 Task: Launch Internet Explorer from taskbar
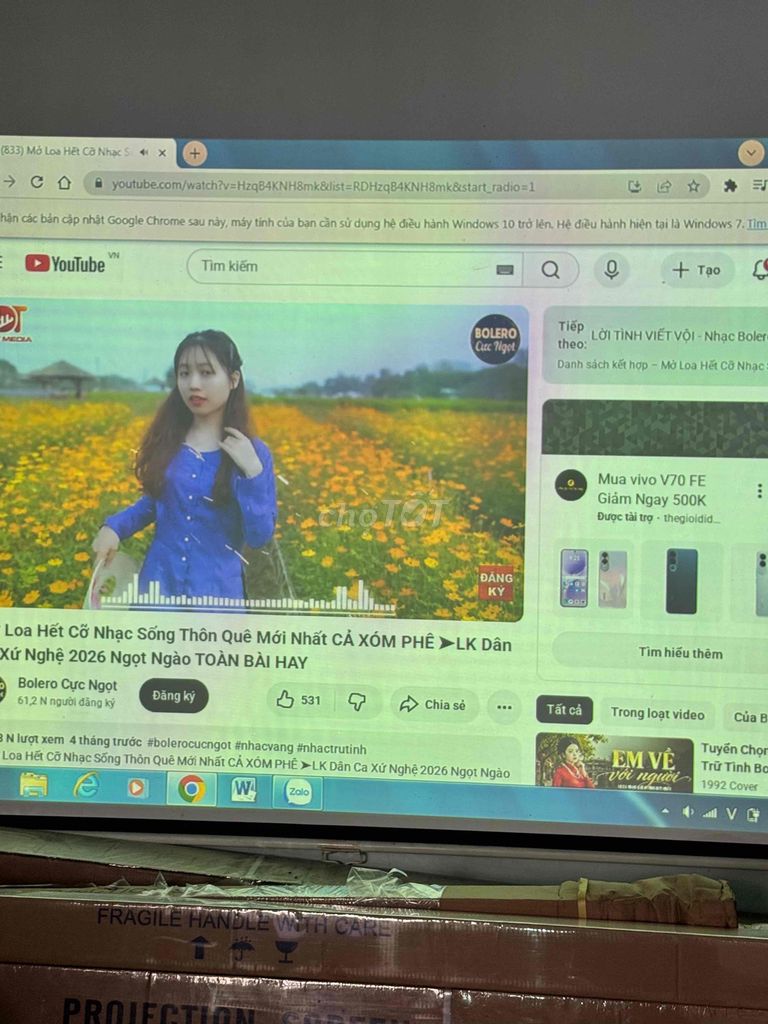point(86,786)
